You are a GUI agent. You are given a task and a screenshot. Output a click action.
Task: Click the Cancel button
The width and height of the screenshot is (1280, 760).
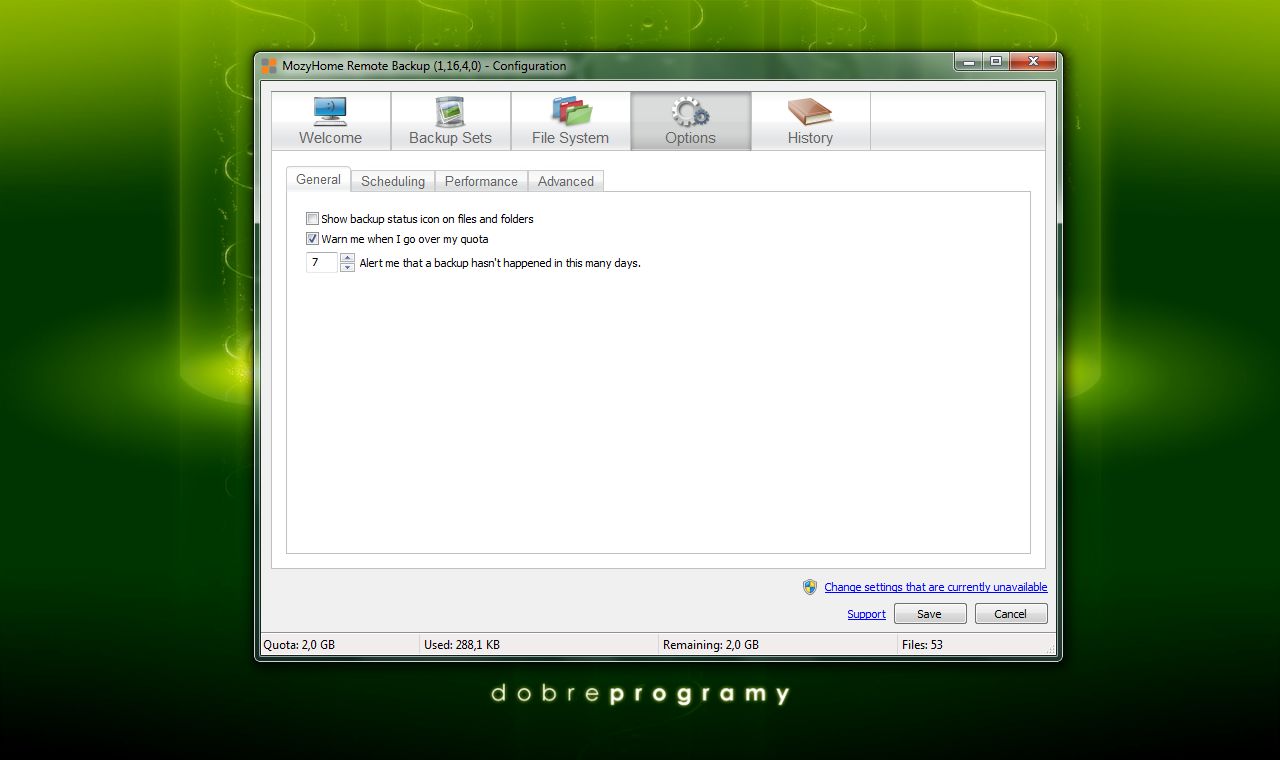tap(1011, 614)
